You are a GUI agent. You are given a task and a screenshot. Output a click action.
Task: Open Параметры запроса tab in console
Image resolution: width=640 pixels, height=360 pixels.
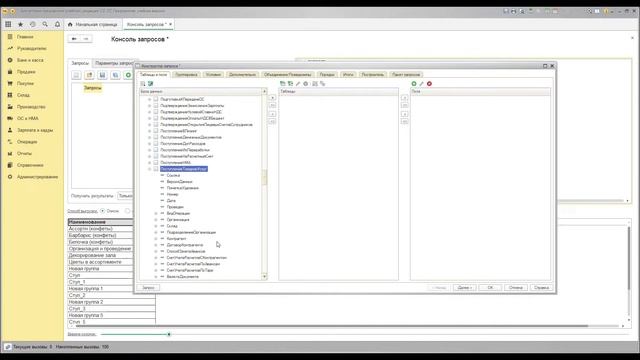click(114, 63)
